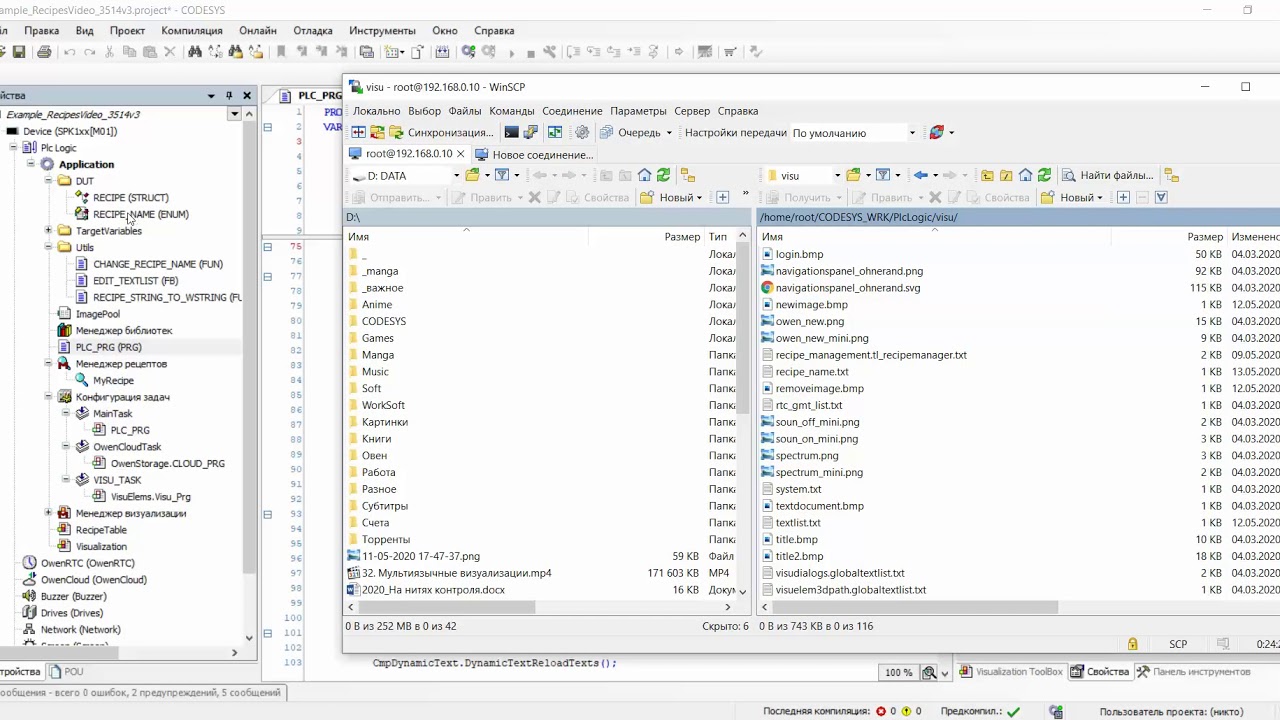Click the zoom magnifier in the CODESYS editor
Screen dimensions: 1280x720
pos(929,672)
